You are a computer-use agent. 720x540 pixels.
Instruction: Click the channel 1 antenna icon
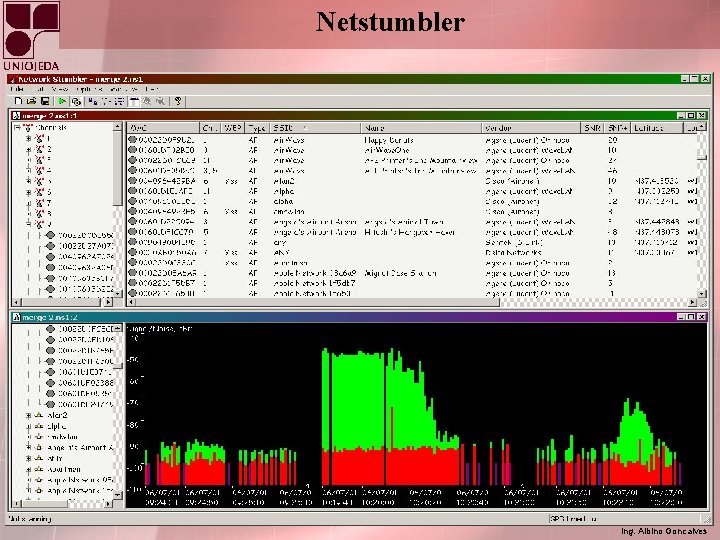coord(39,138)
